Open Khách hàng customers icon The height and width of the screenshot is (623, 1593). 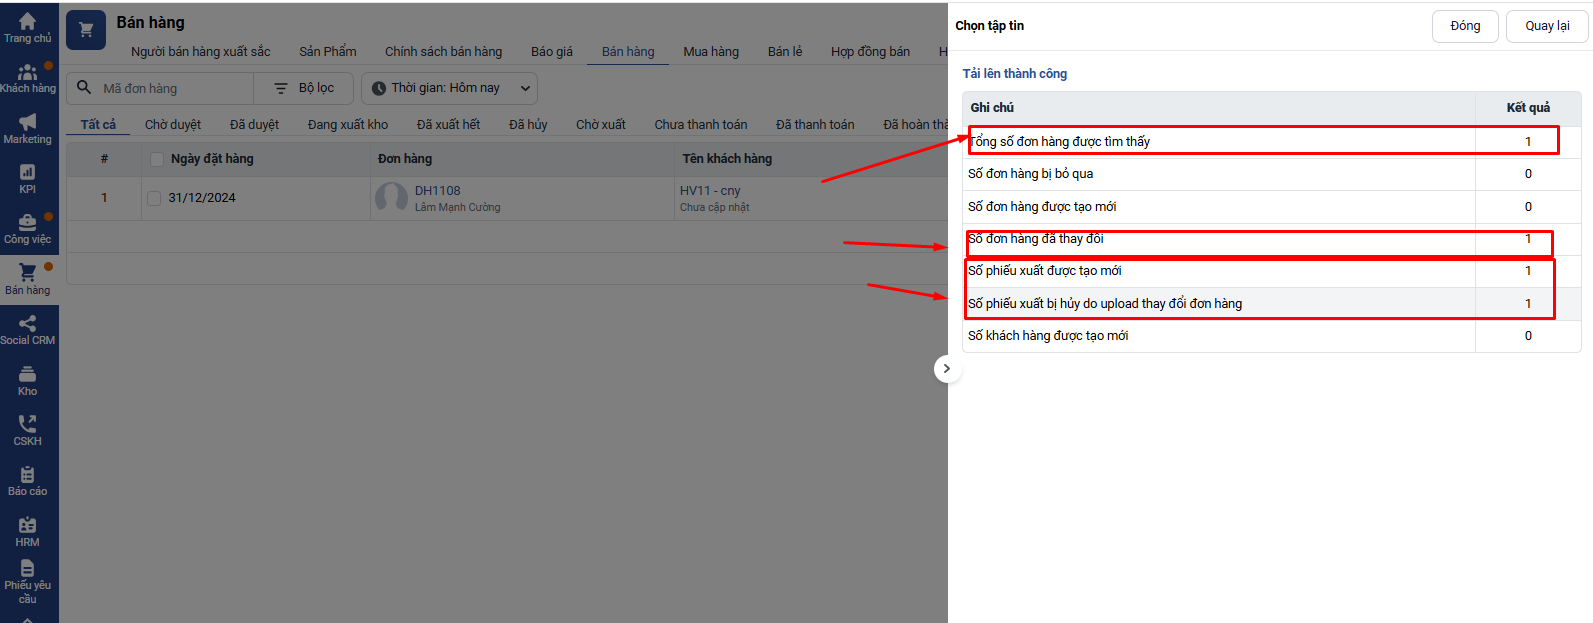[x=27, y=72]
